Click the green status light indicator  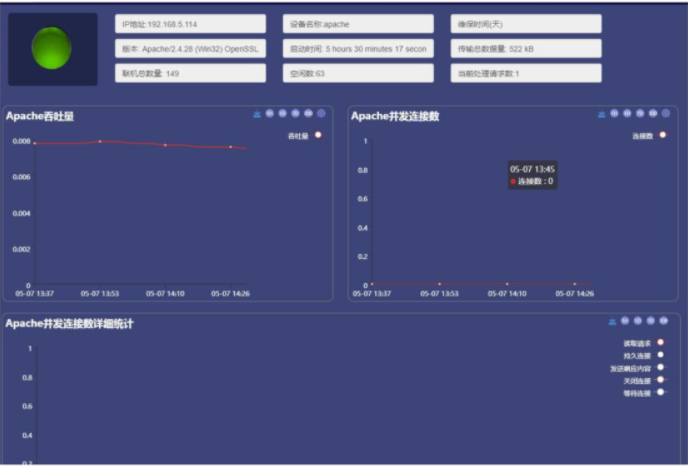point(51,48)
